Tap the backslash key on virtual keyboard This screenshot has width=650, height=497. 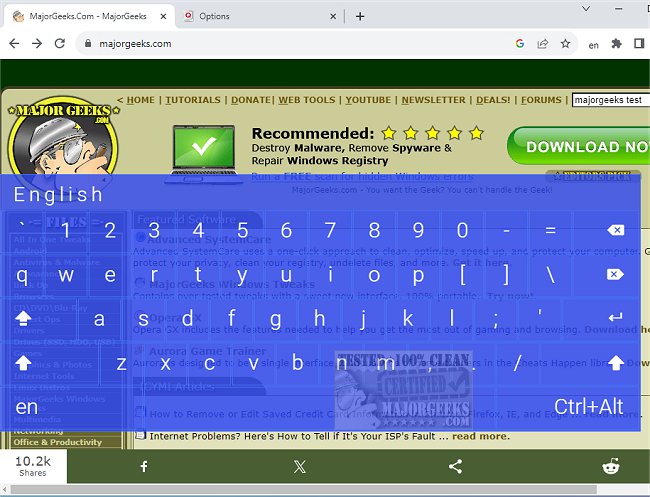[x=550, y=274]
